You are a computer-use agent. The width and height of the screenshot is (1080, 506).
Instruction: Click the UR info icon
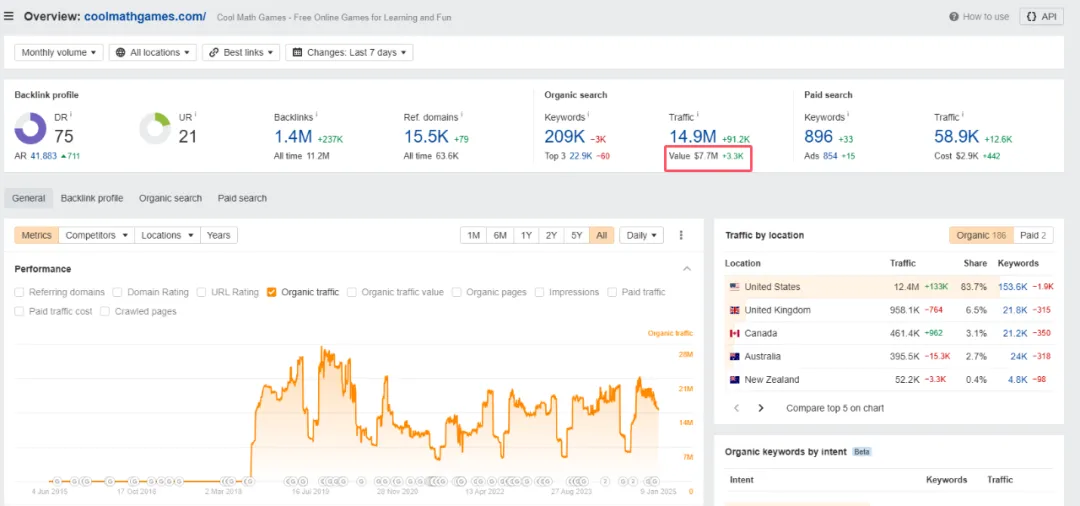195,116
